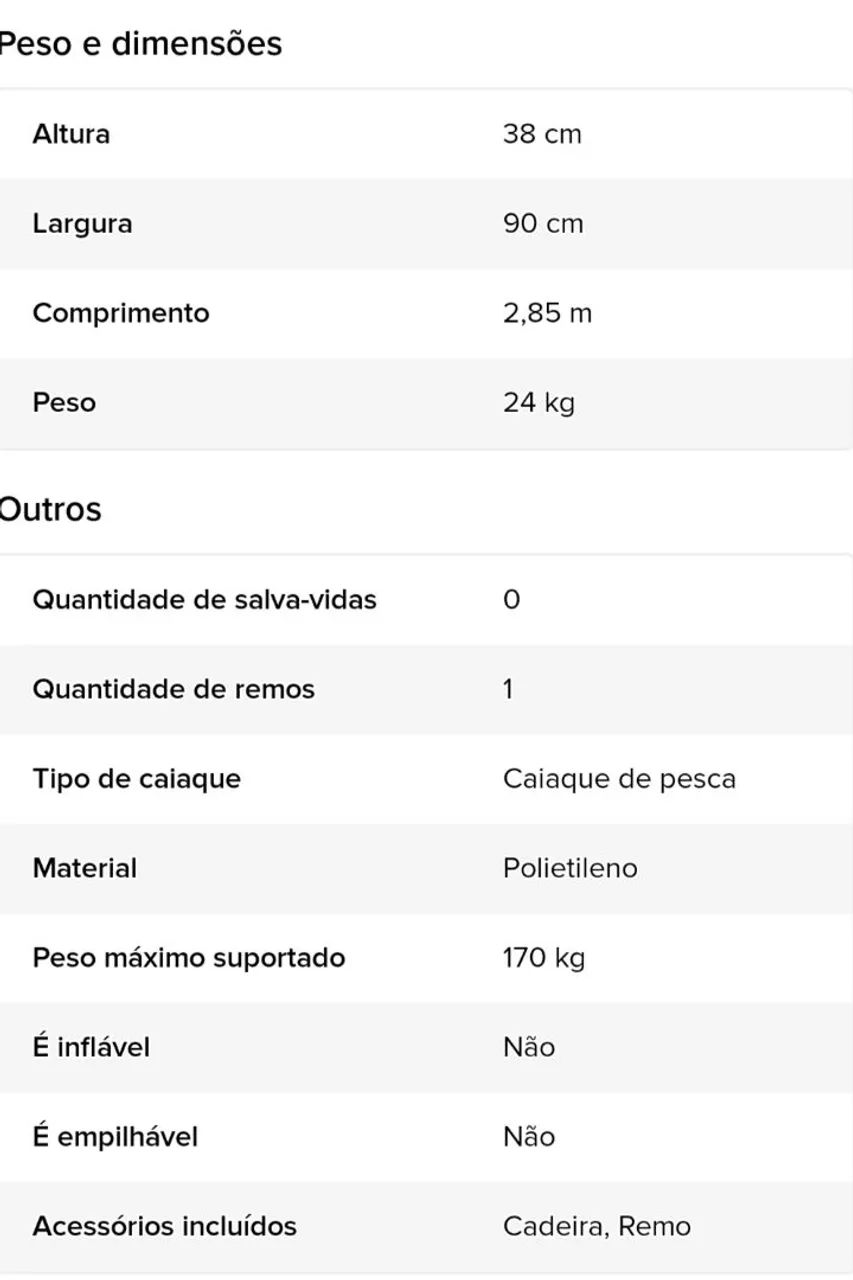Select the "Material" row label
This screenshot has width=853, height=1280.
pos(84,868)
